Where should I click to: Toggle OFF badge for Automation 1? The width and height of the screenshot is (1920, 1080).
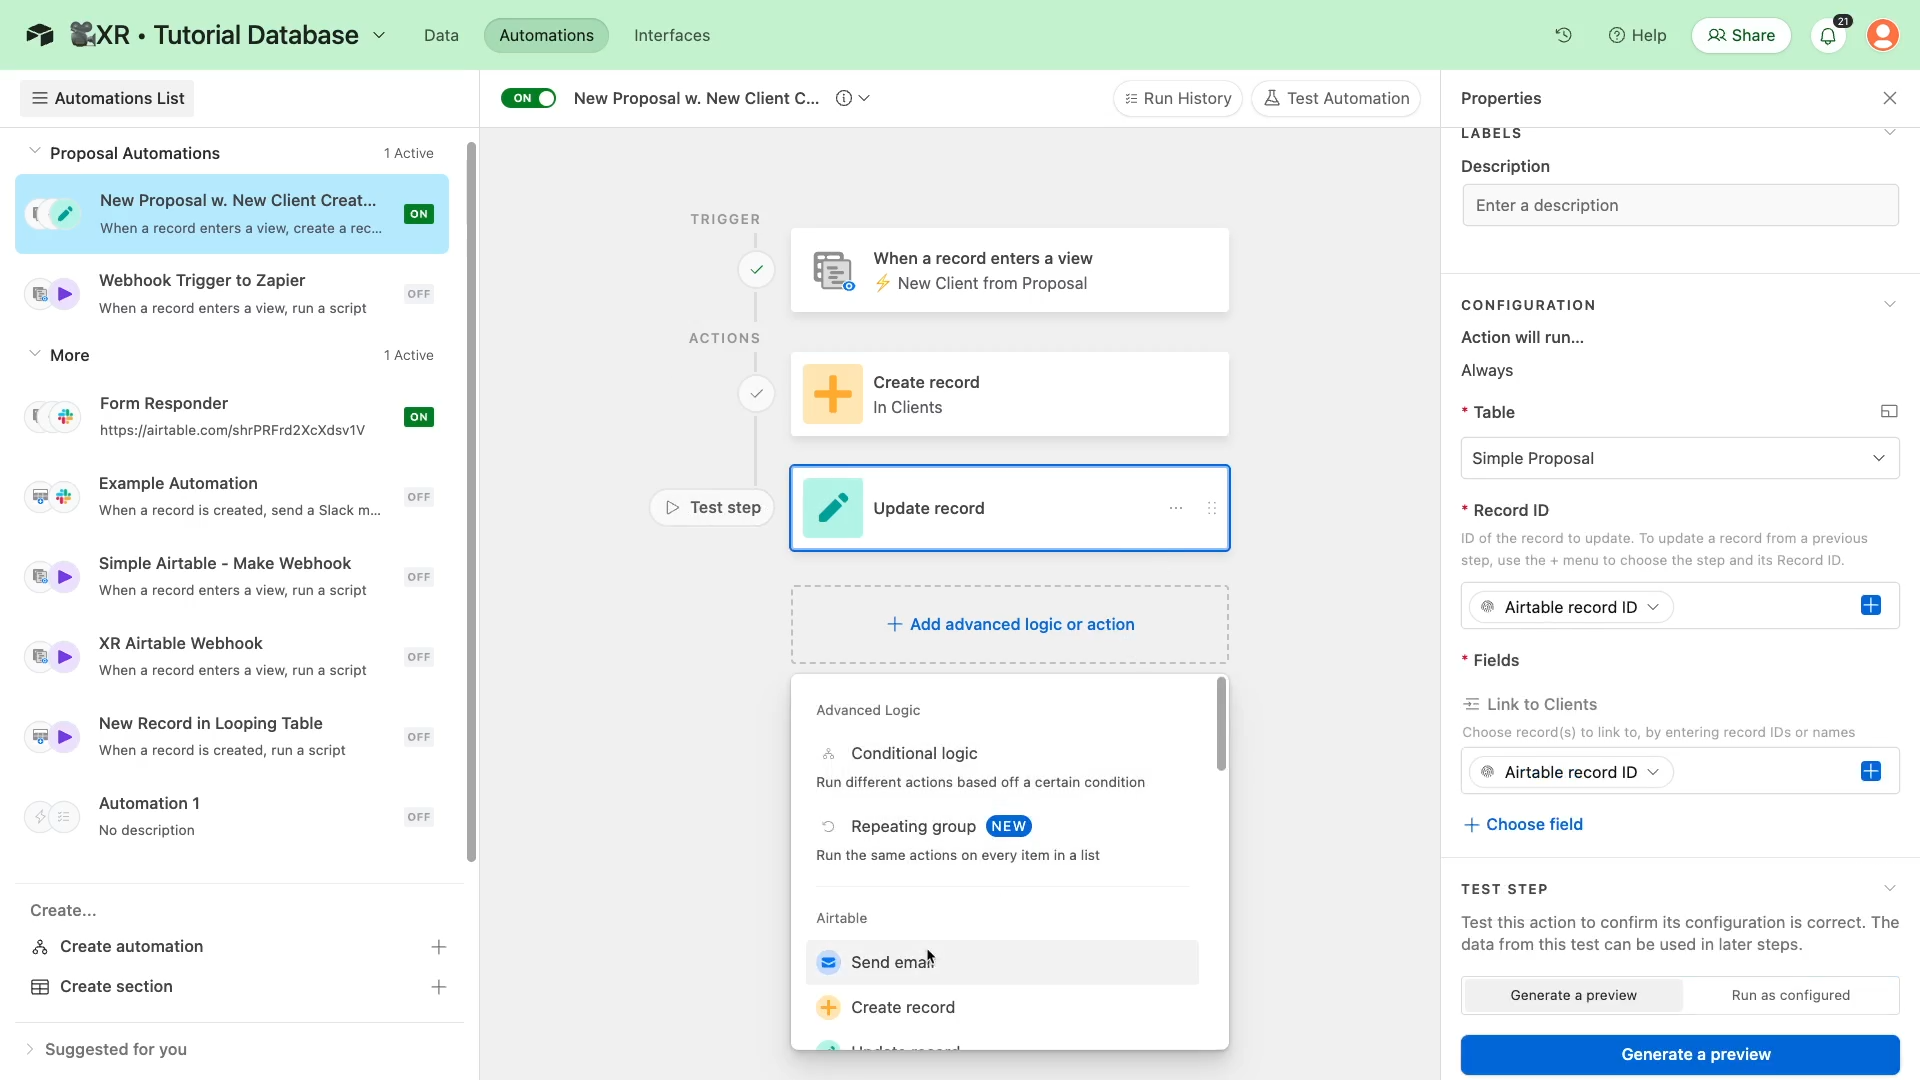419,817
